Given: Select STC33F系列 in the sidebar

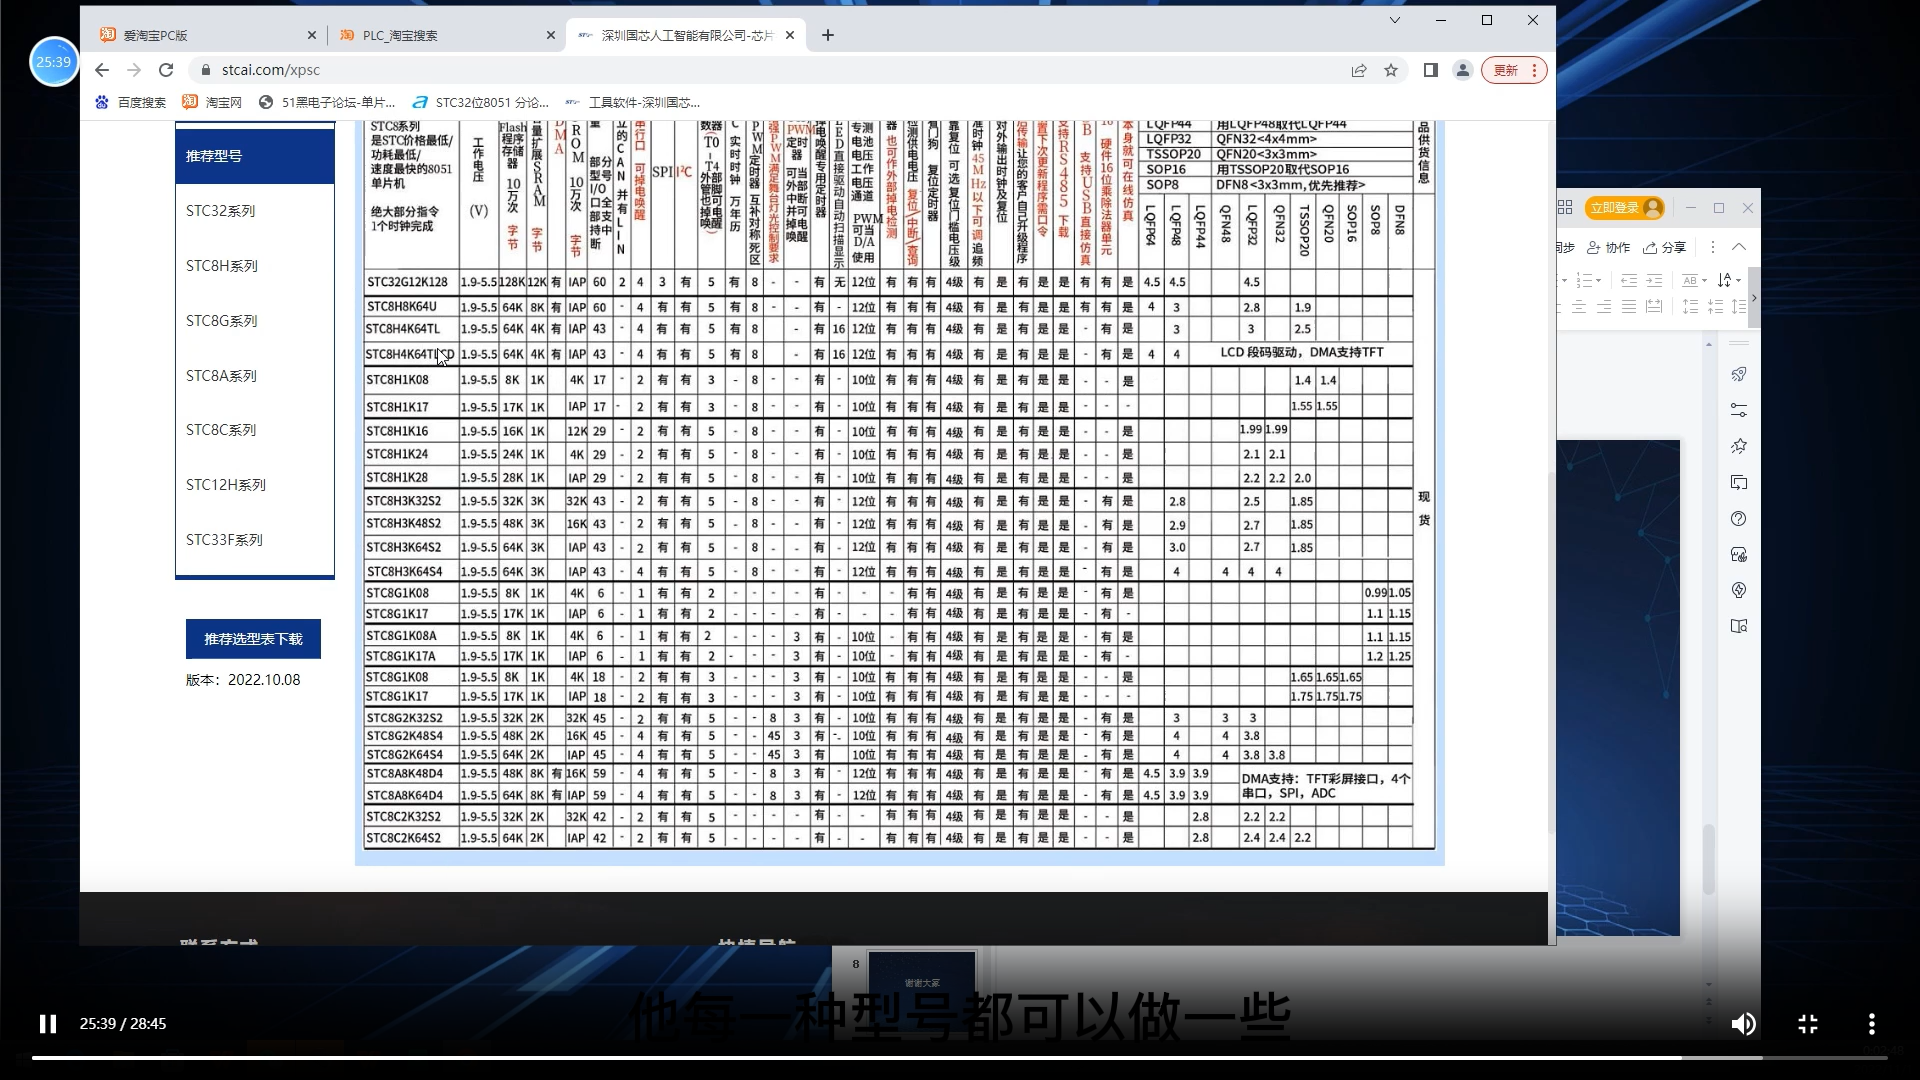Looking at the screenshot, I should 255,540.
